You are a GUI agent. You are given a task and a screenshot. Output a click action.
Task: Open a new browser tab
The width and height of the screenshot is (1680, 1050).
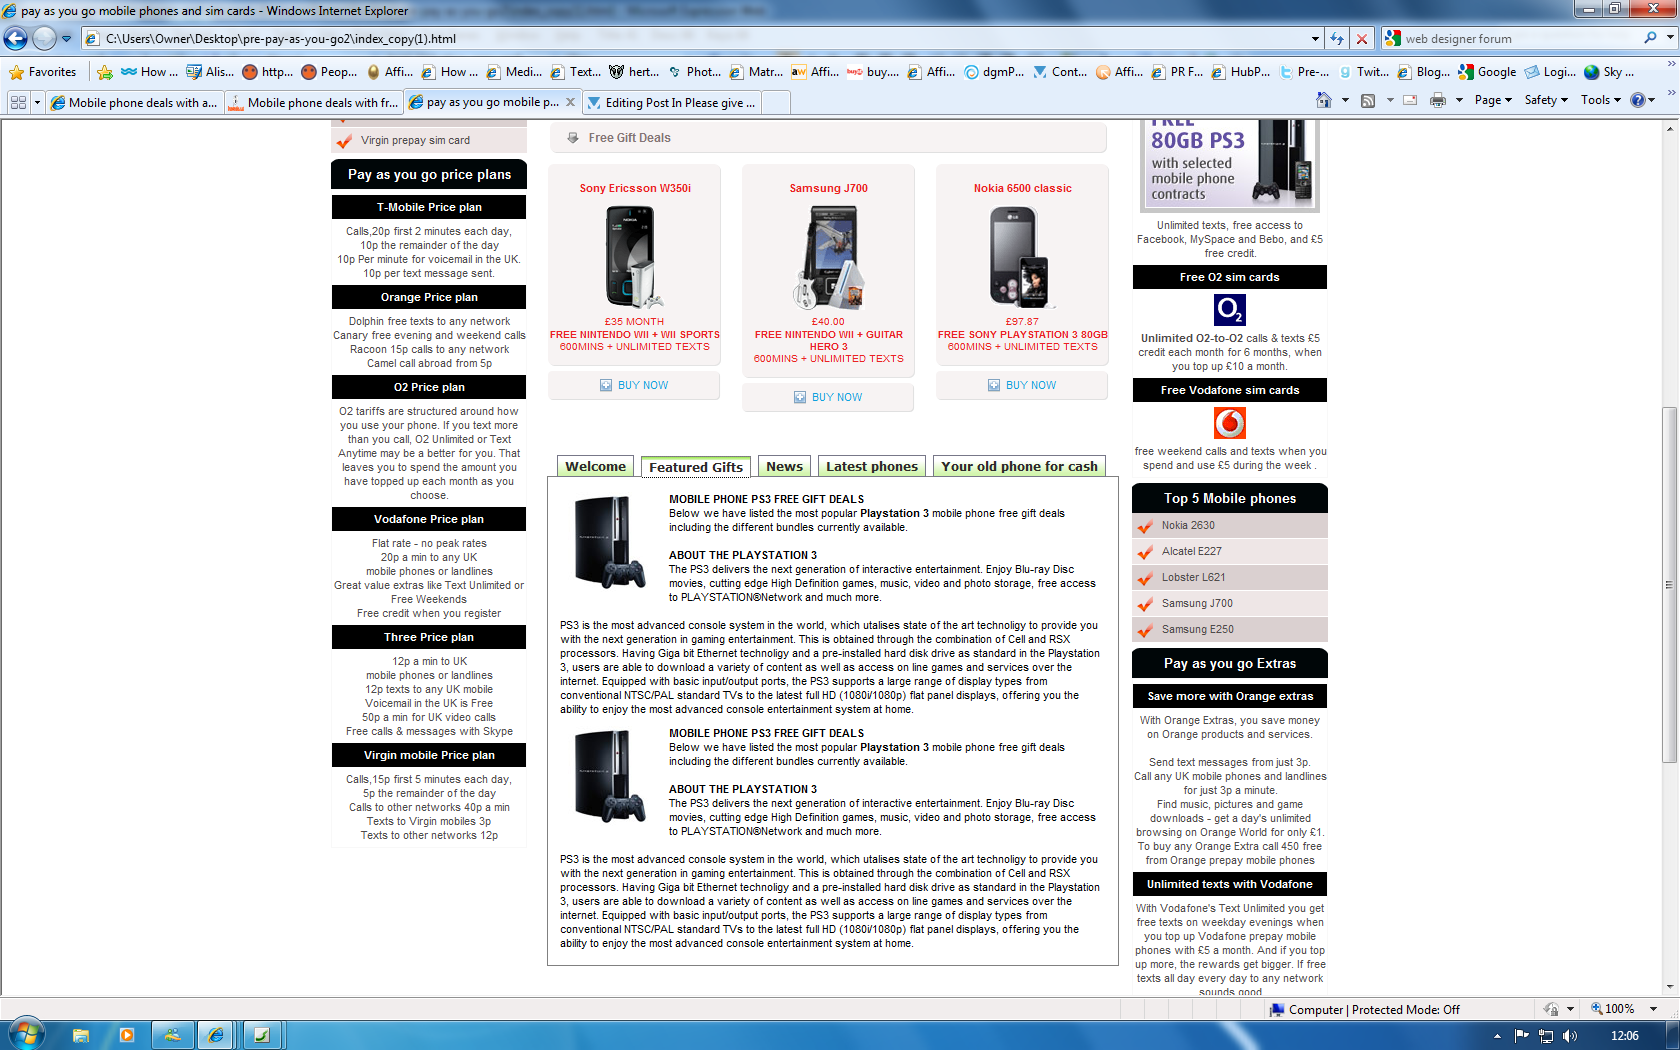click(x=777, y=102)
